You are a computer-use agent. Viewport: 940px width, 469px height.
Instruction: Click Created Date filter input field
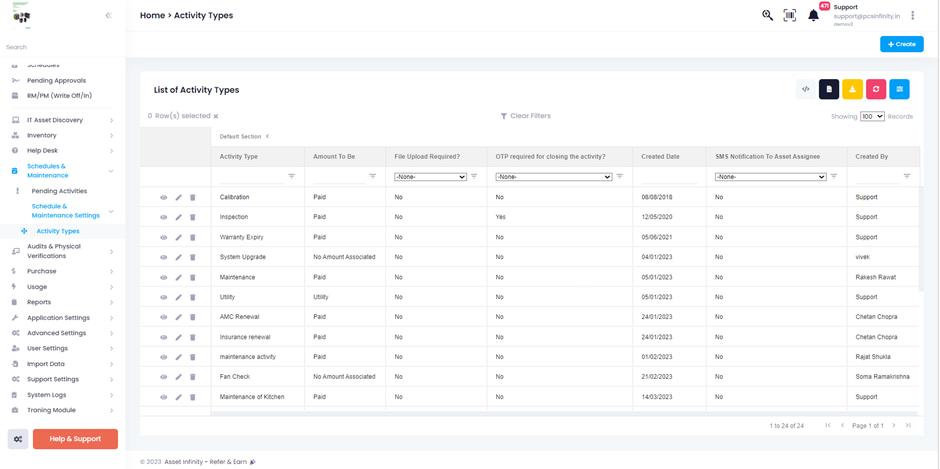pyautogui.click(x=670, y=177)
